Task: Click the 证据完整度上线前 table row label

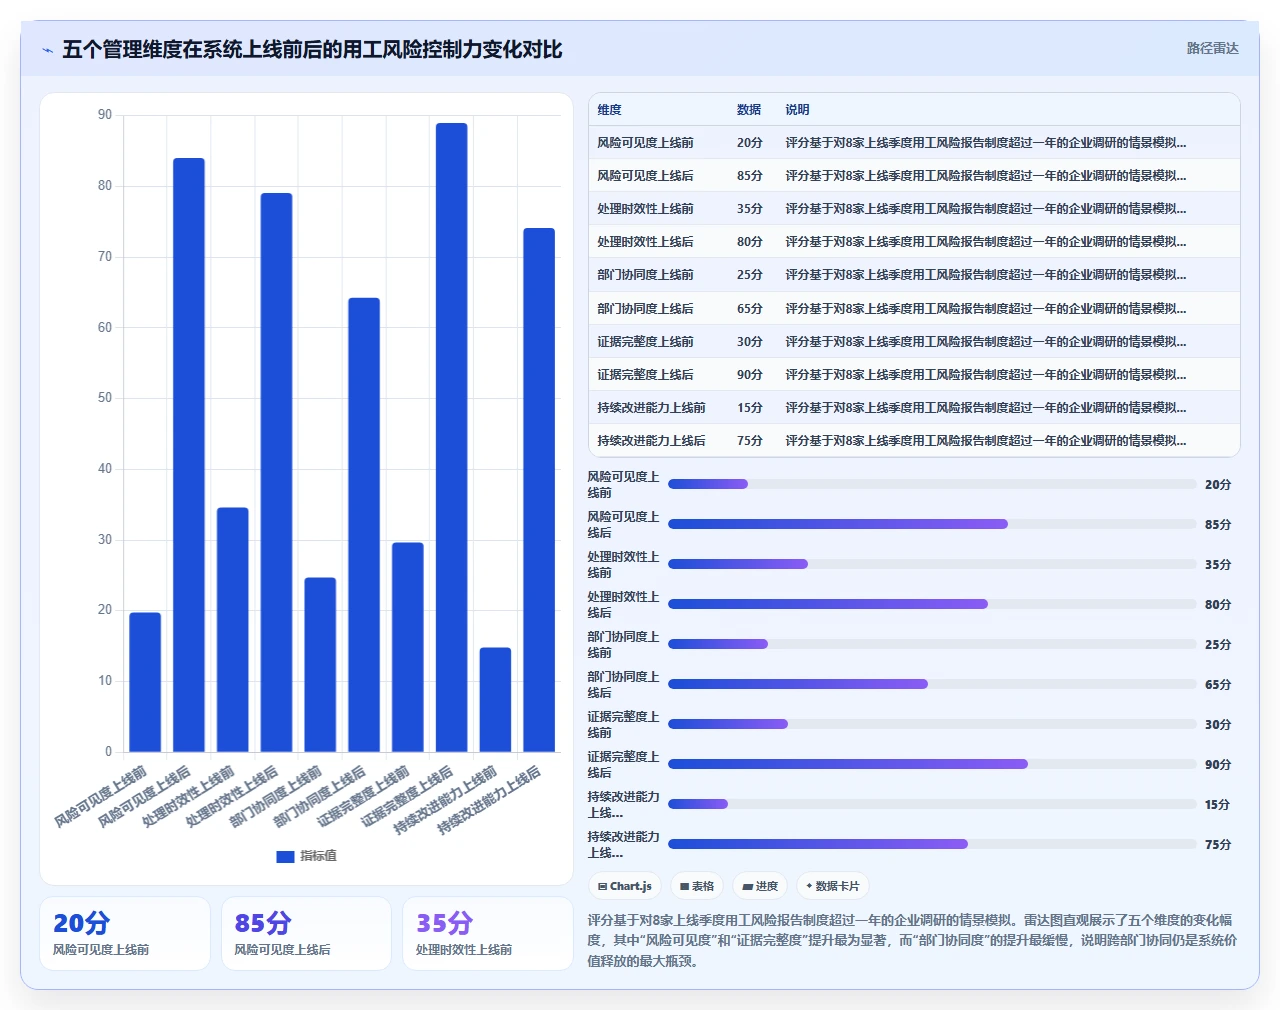Action: pyautogui.click(x=645, y=342)
